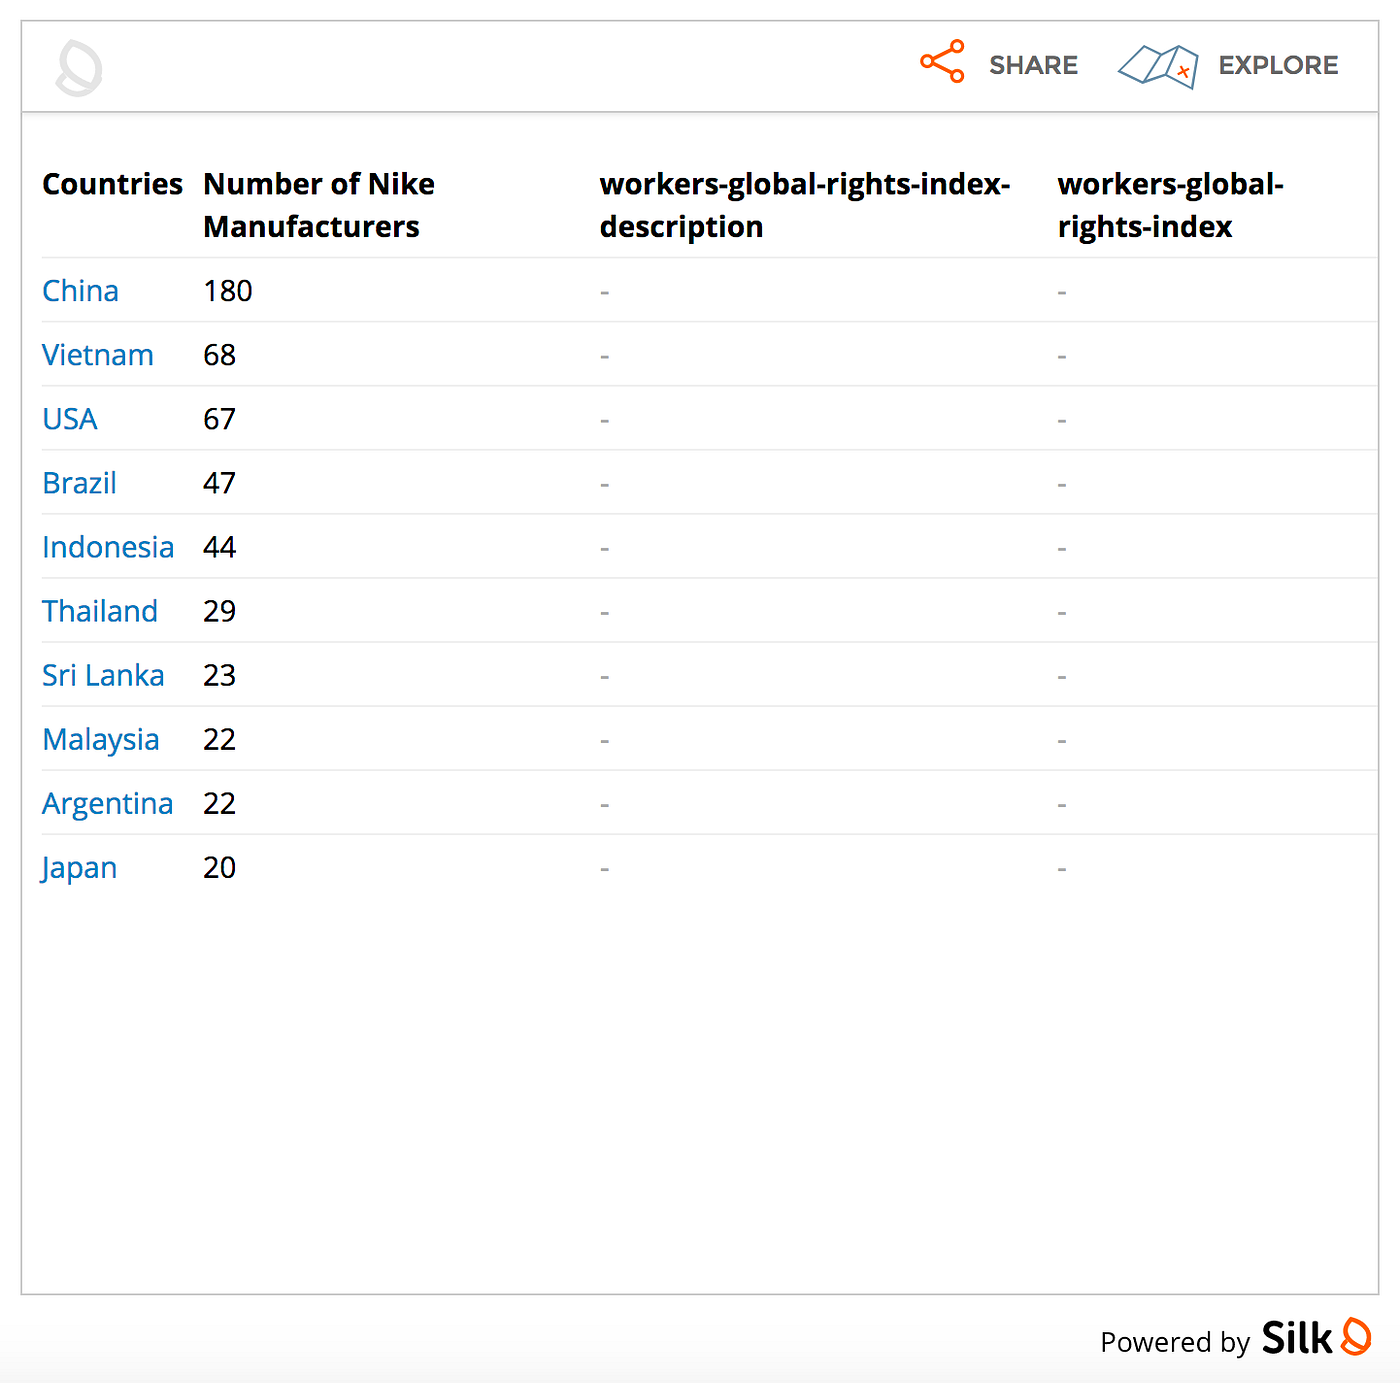Open the Japan country link

(x=79, y=868)
